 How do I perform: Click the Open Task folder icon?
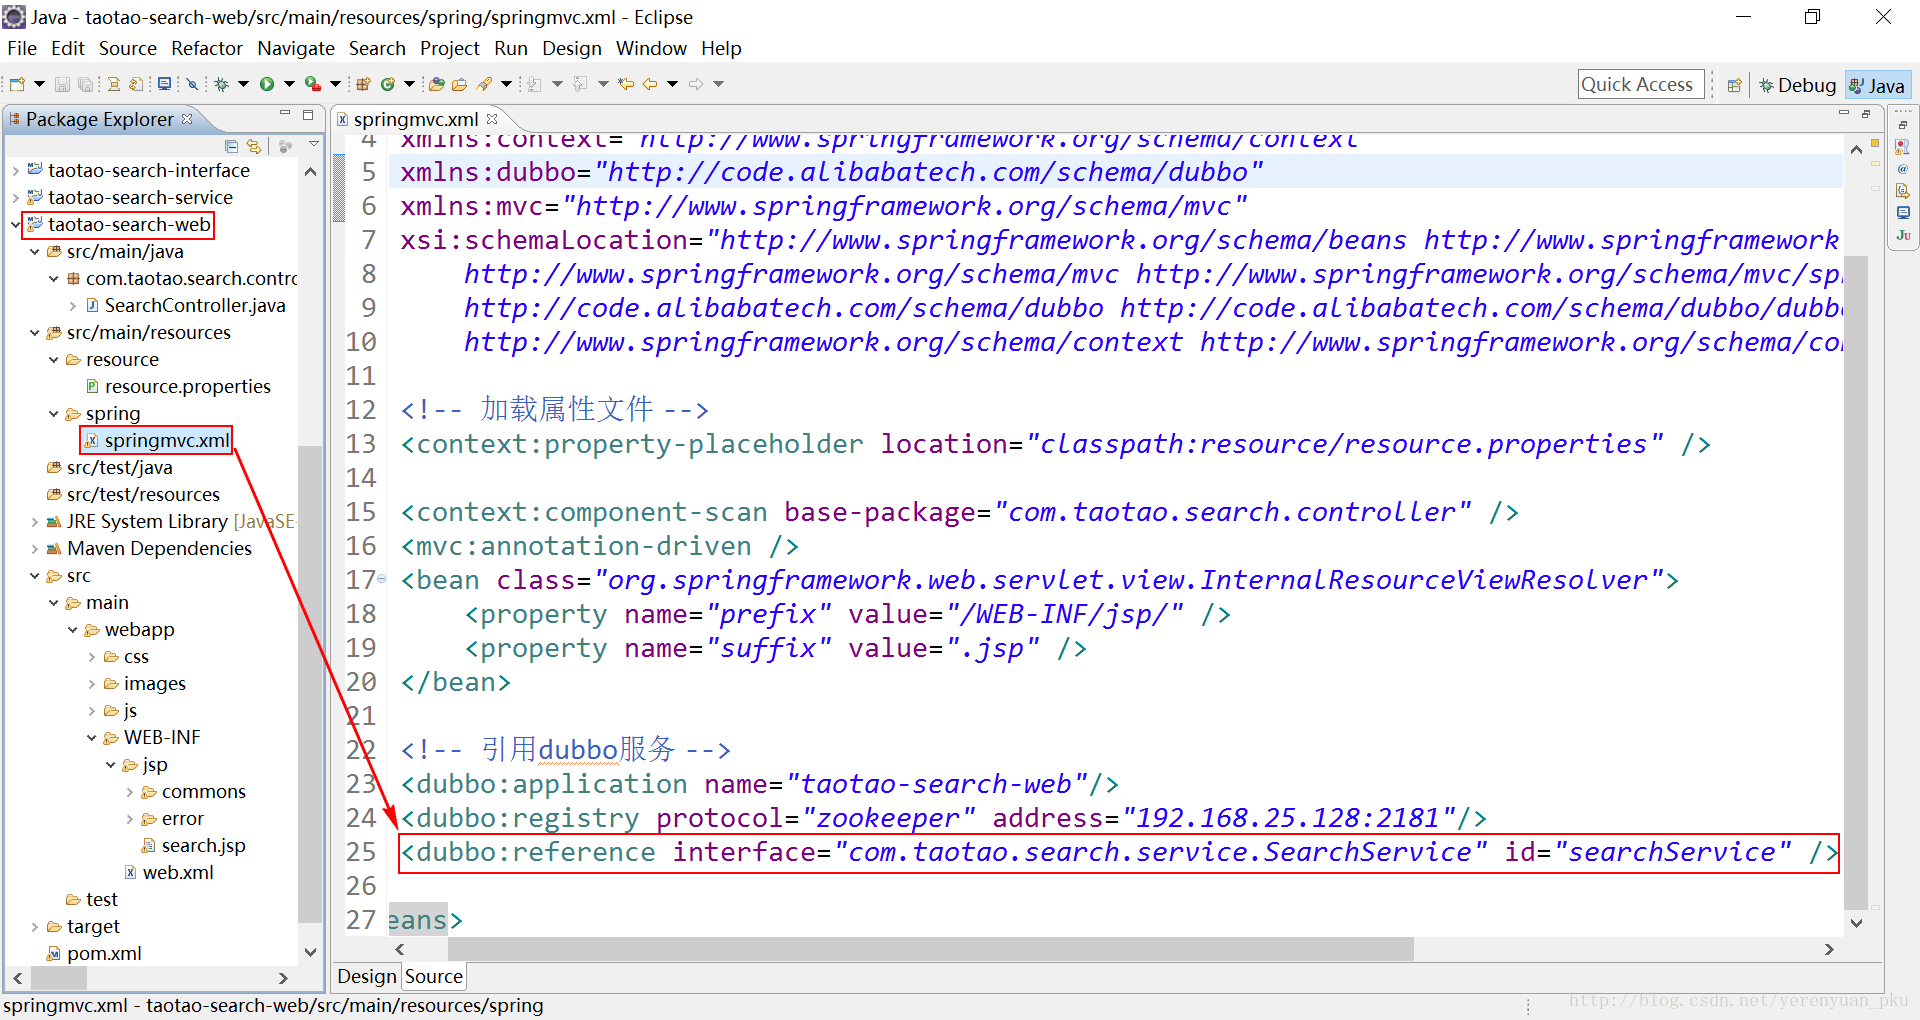point(459,85)
